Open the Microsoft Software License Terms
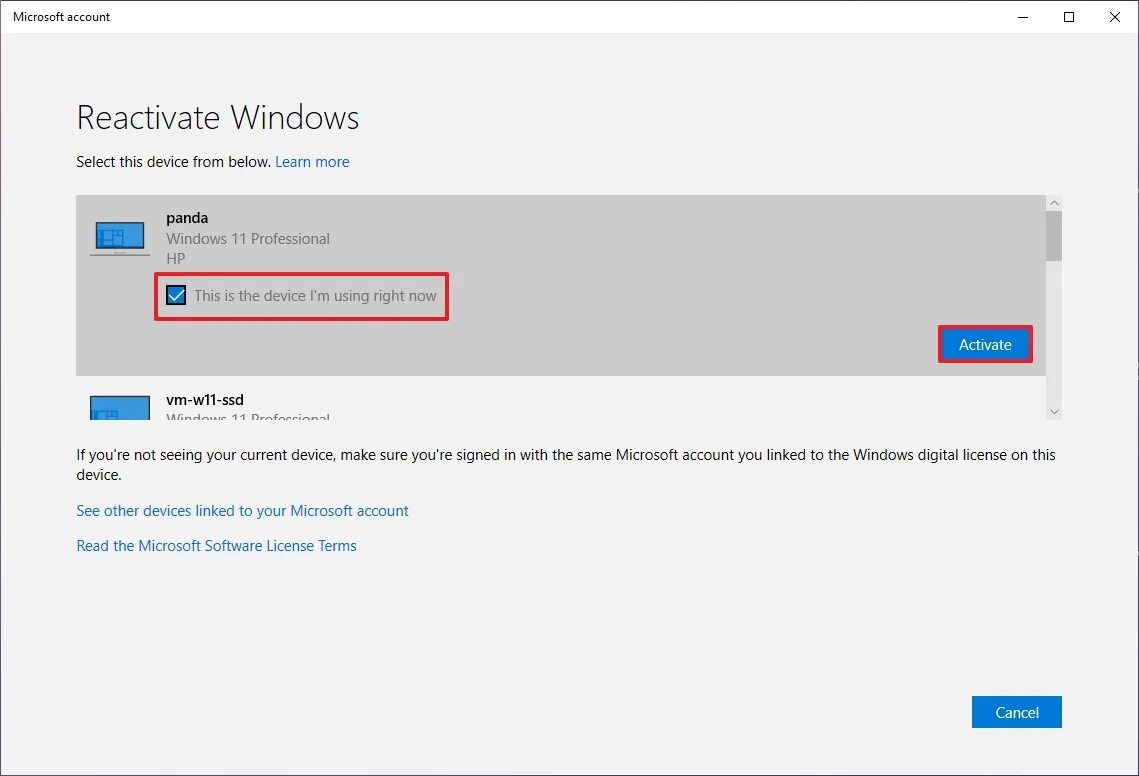The height and width of the screenshot is (776, 1139). (216, 545)
